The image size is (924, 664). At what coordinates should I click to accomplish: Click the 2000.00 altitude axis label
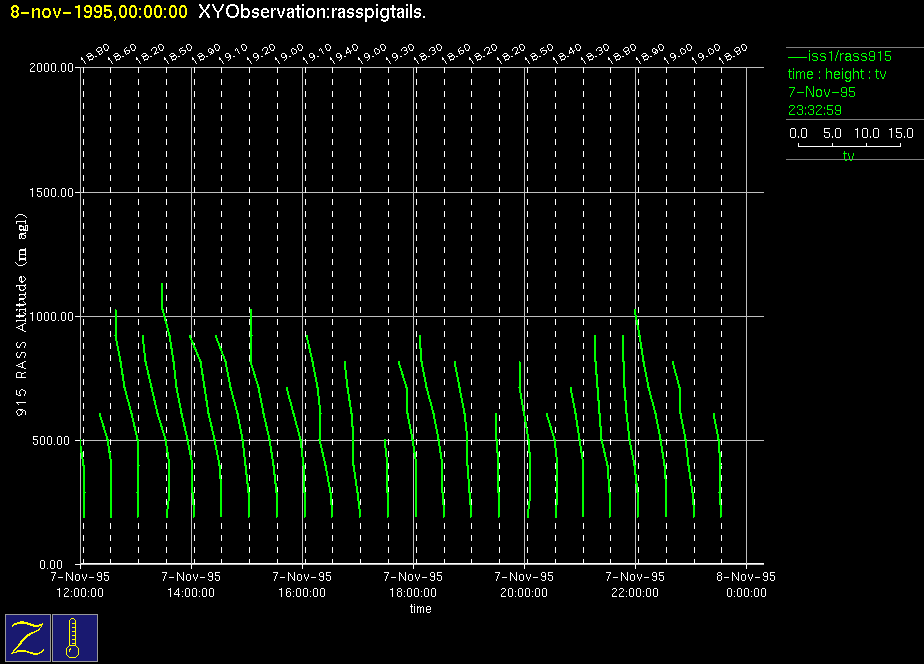point(51,68)
